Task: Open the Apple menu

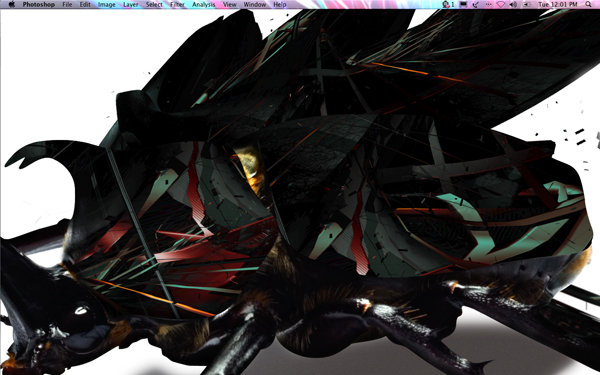Action: tap(11, 4)
